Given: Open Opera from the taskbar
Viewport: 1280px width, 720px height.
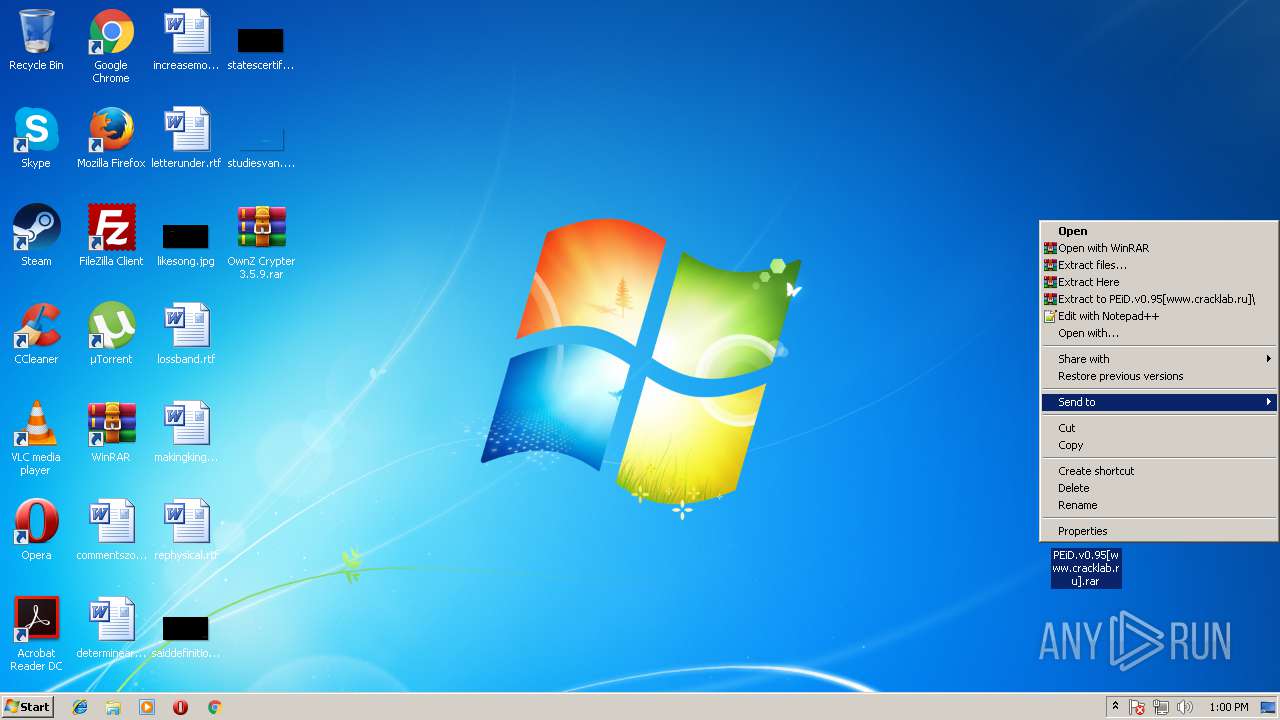Looking at the screenshot, I should 180,707.
